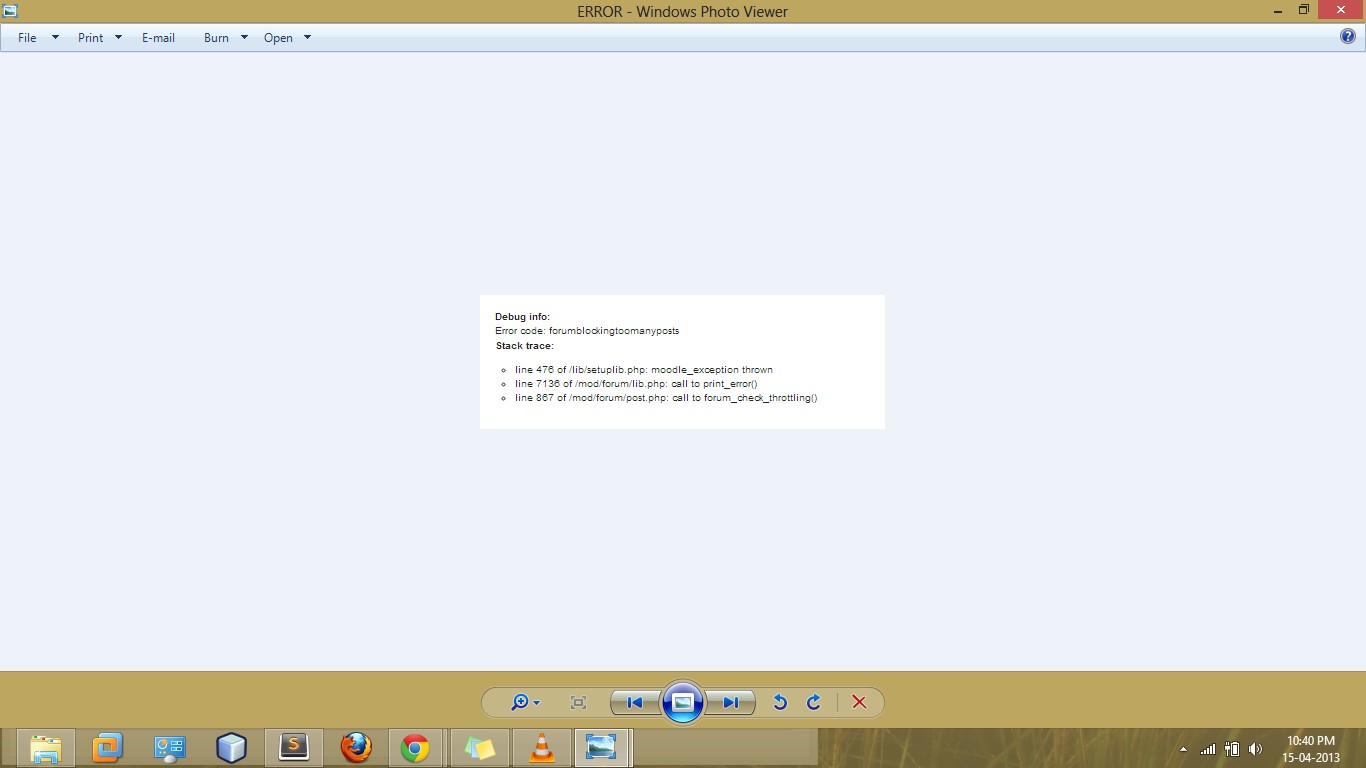
Task: Expand the Open menu
Action: (x=287, y=38)
